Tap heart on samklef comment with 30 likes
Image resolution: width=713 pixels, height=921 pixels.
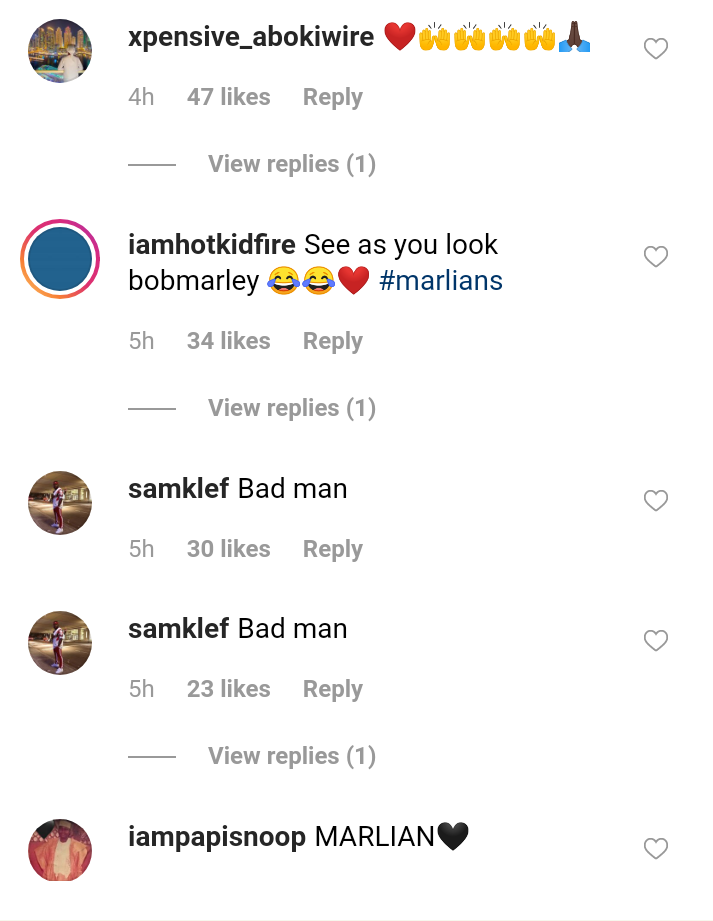click(x=655, y=500)
